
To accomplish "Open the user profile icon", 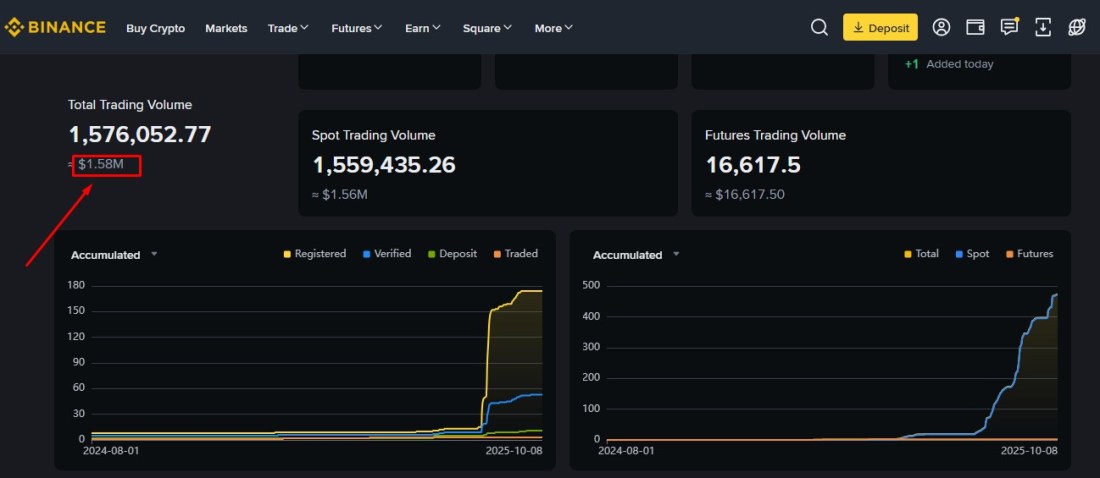I will (x=941, y=28).
